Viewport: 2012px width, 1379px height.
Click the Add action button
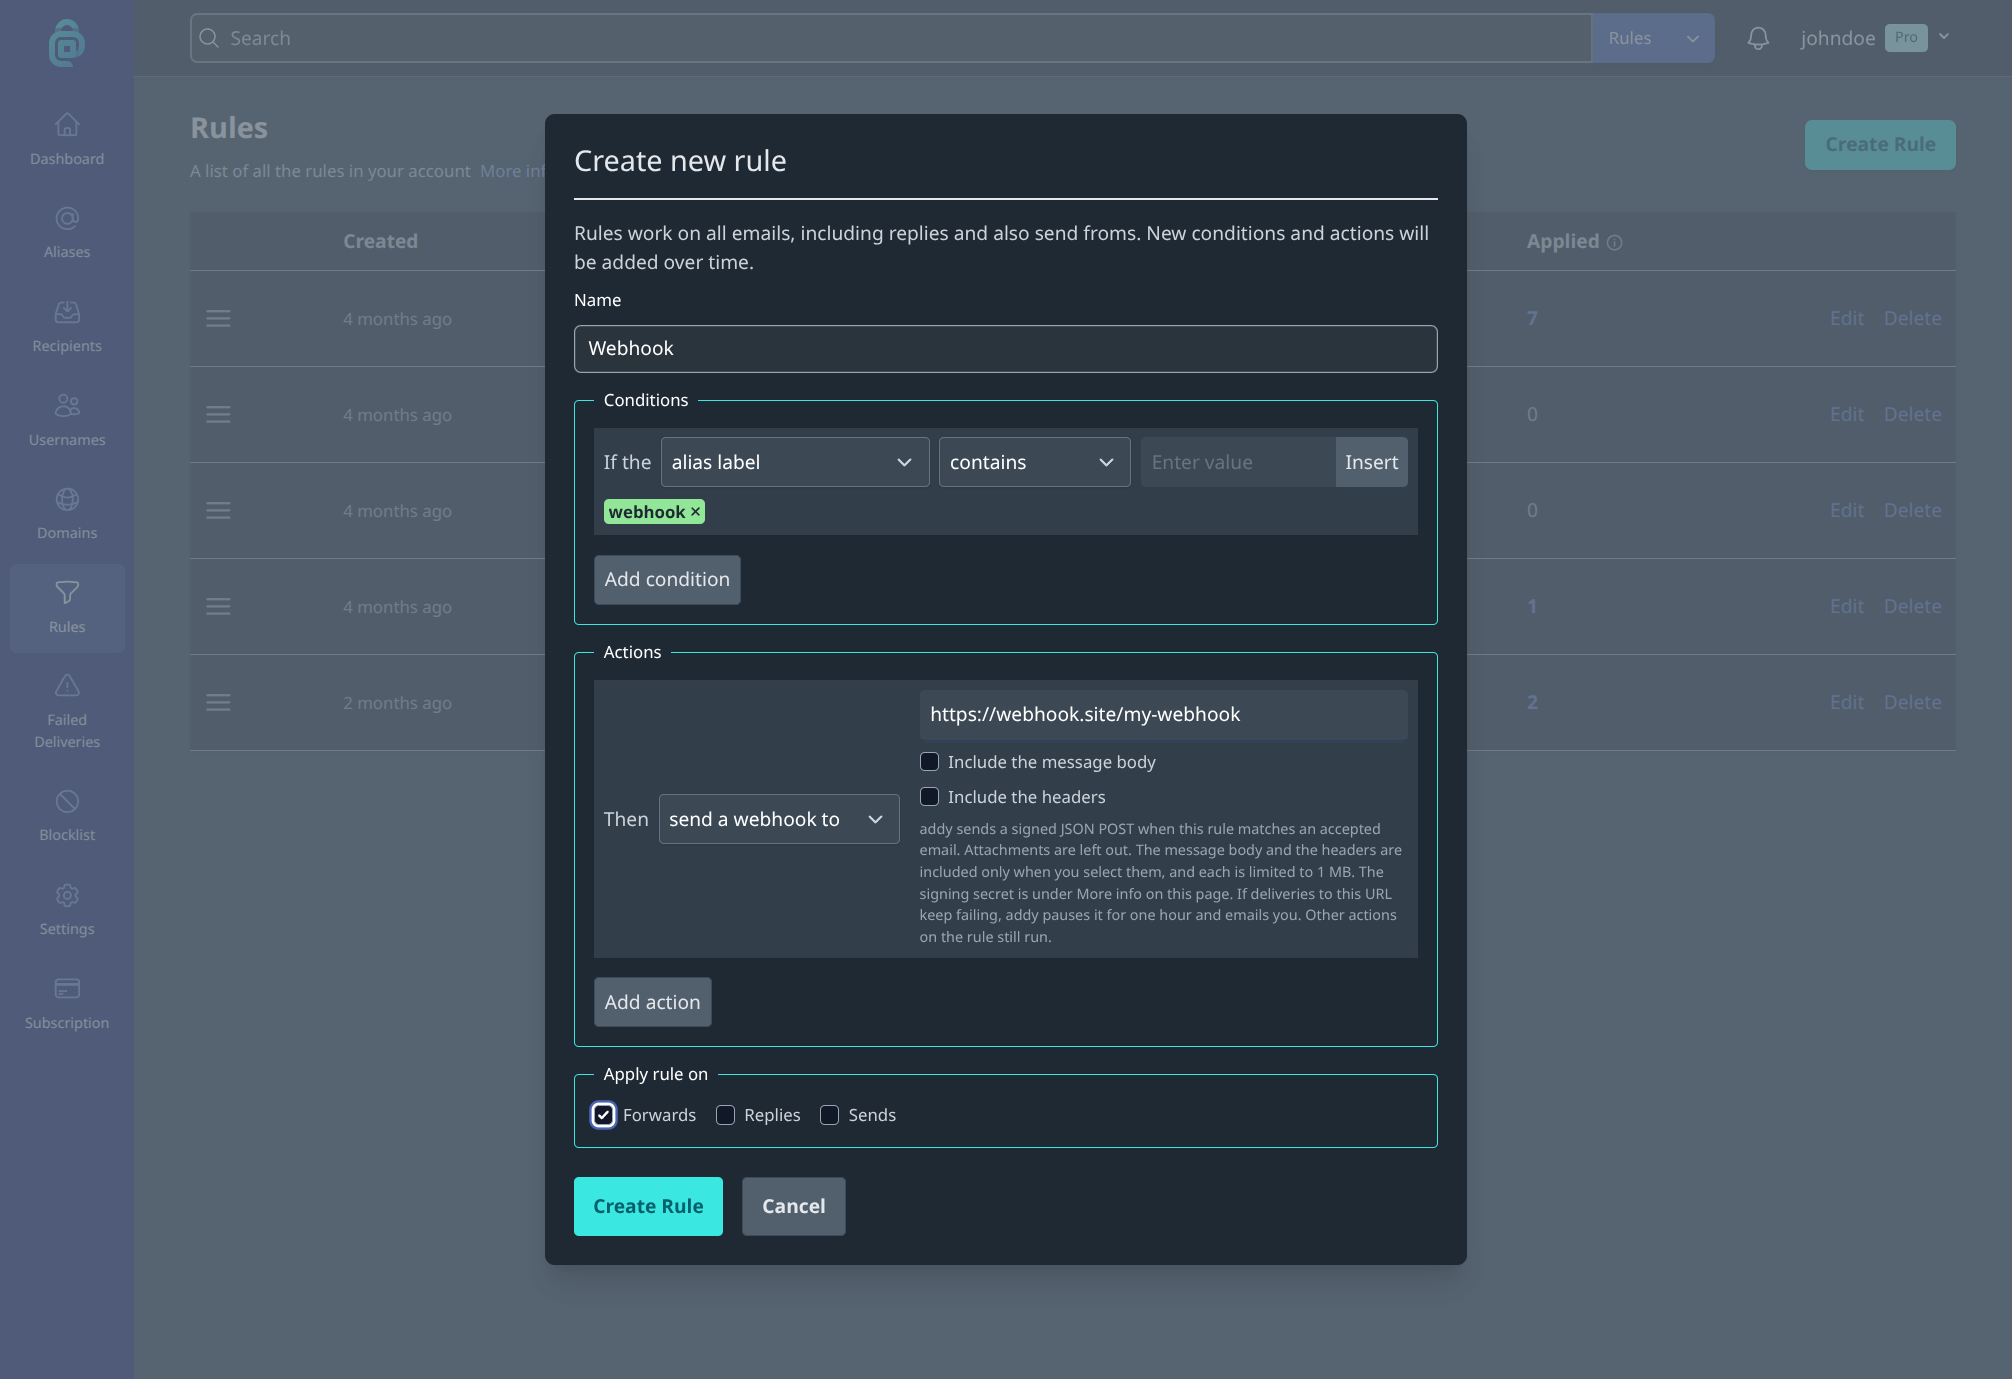point(652,1002)
